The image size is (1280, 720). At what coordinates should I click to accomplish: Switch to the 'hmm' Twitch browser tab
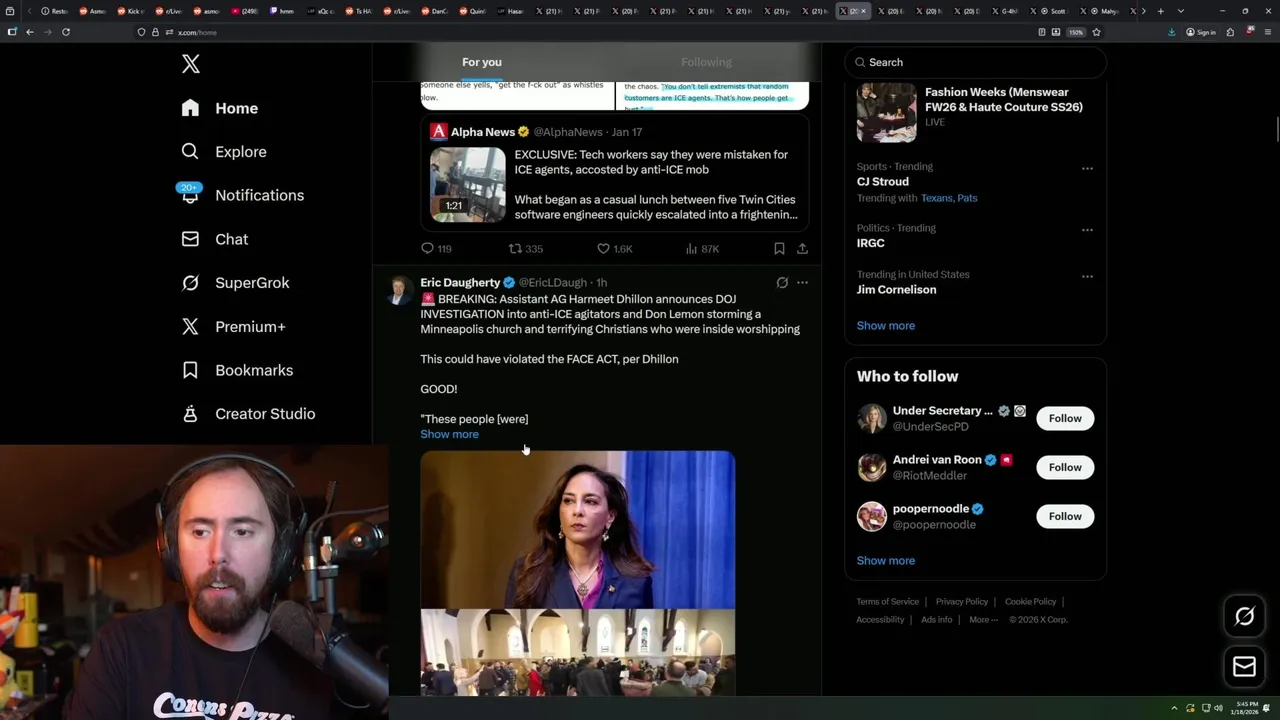click(x=280, y=11)
